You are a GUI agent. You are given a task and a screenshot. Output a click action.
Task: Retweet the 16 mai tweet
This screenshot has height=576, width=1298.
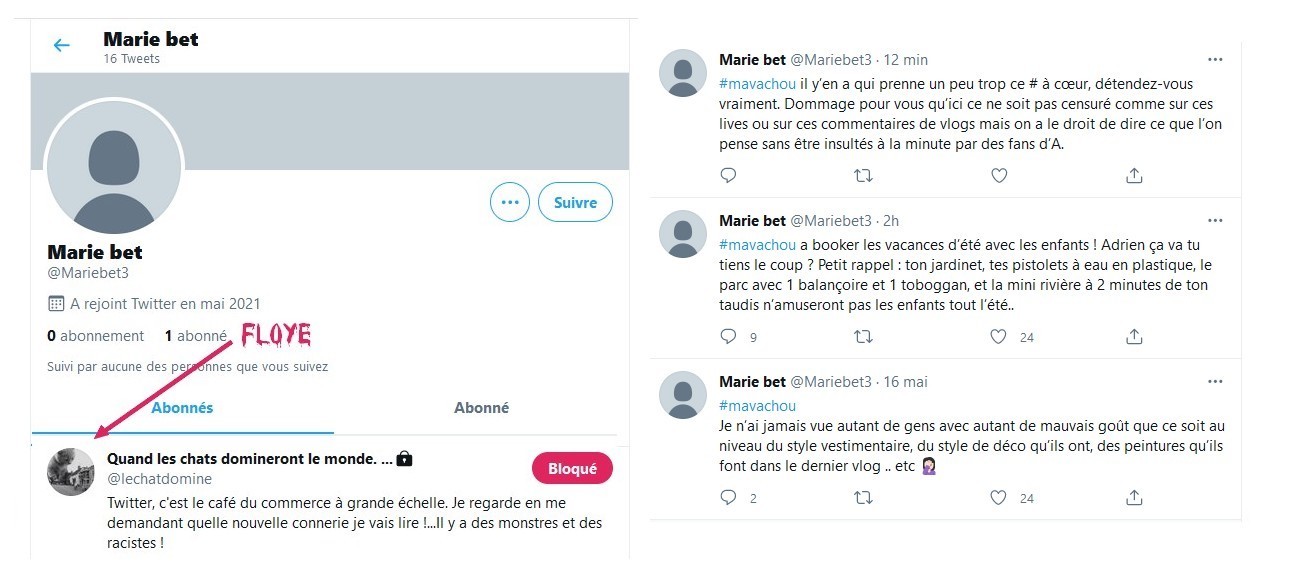pos(863,497)
